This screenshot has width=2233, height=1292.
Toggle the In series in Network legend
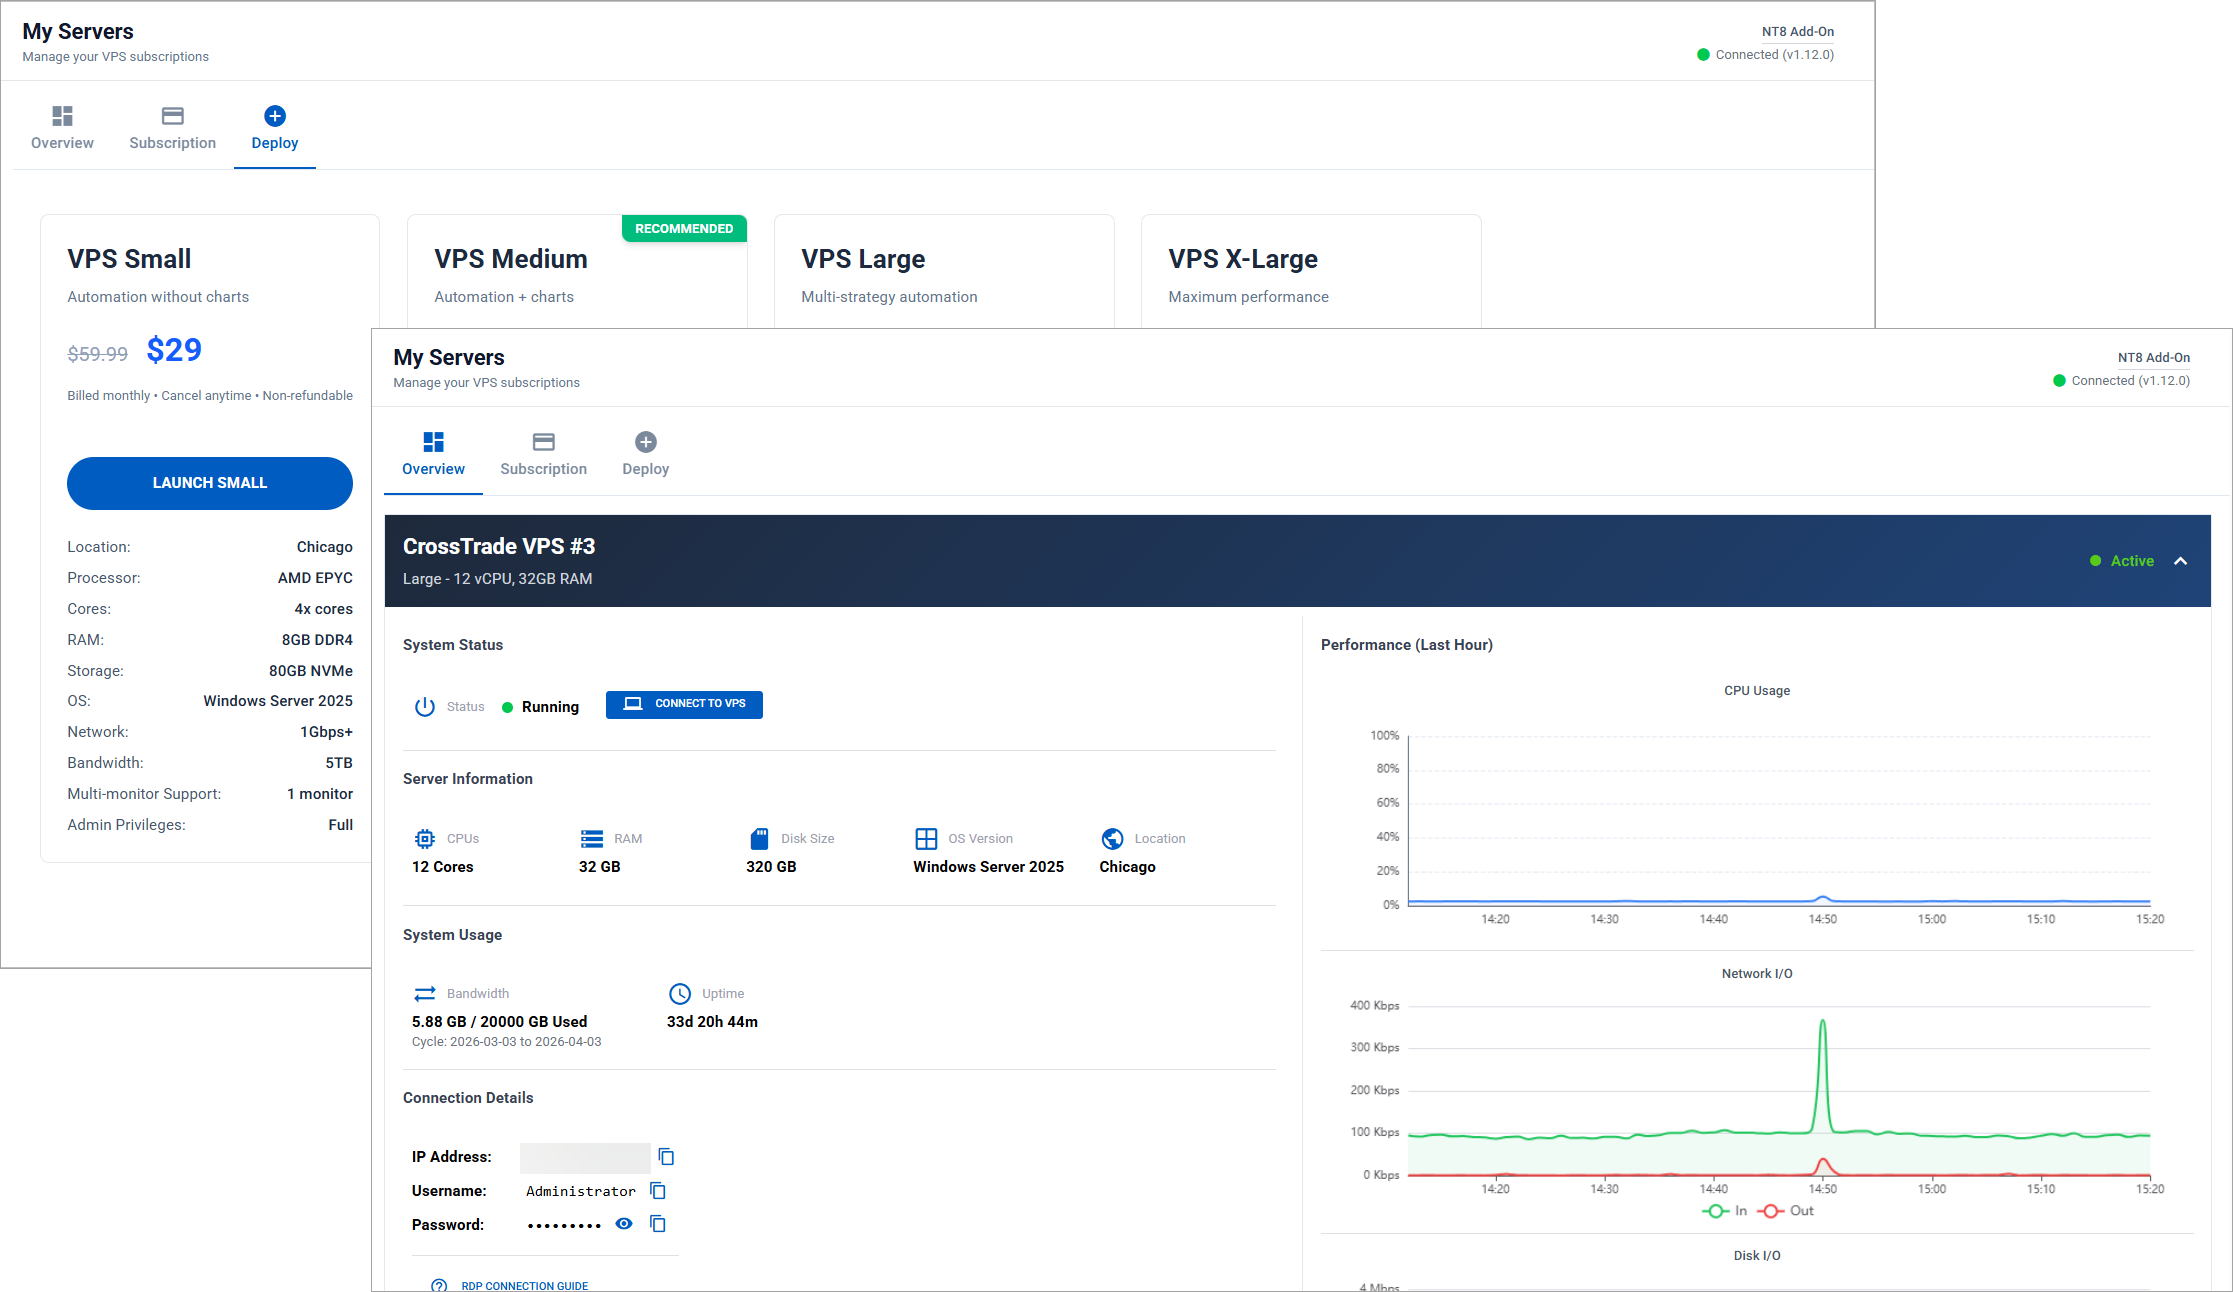tap(1725, 1211)
